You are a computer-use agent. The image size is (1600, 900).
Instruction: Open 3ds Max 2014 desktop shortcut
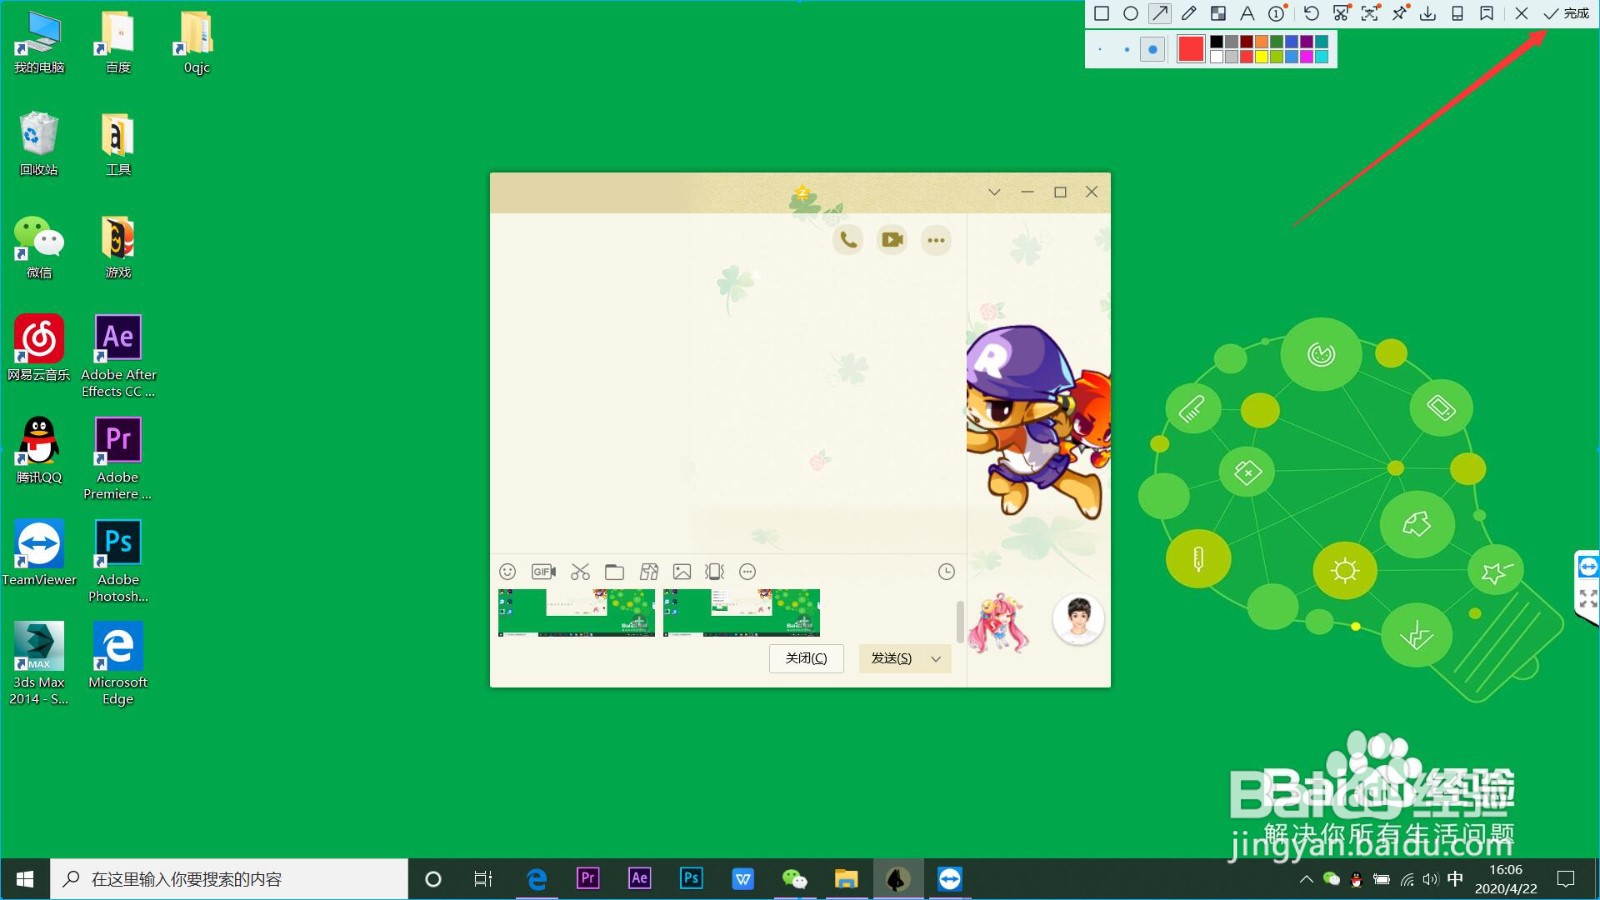click(x=39, y=664)
